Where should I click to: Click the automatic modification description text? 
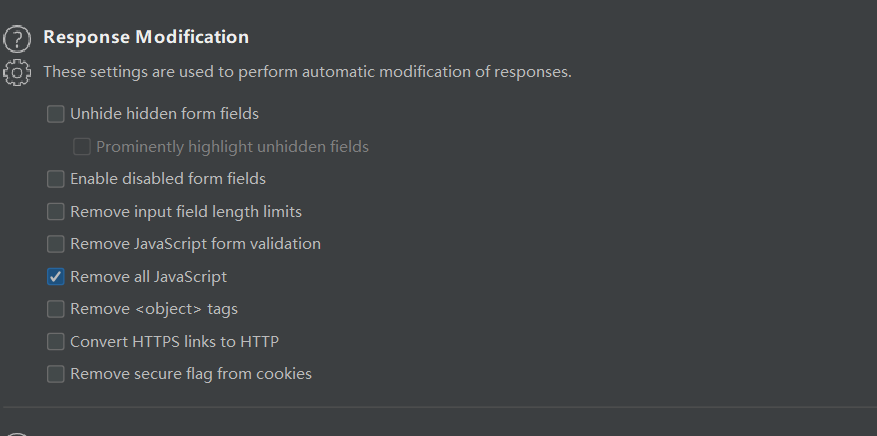tap(307, 72)
